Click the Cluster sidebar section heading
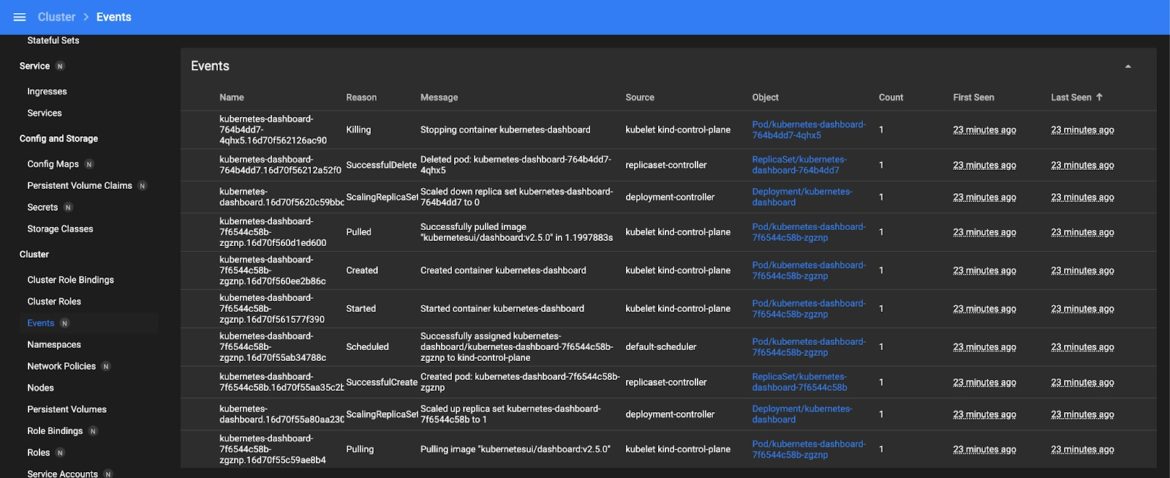Viewport: 1170px width, 478px height. tap(34, 254)
